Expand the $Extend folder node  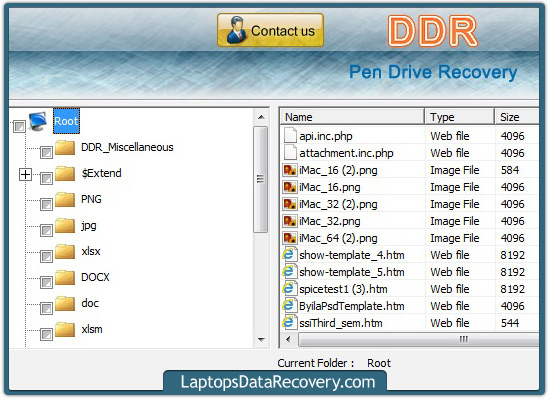[25, 174]
